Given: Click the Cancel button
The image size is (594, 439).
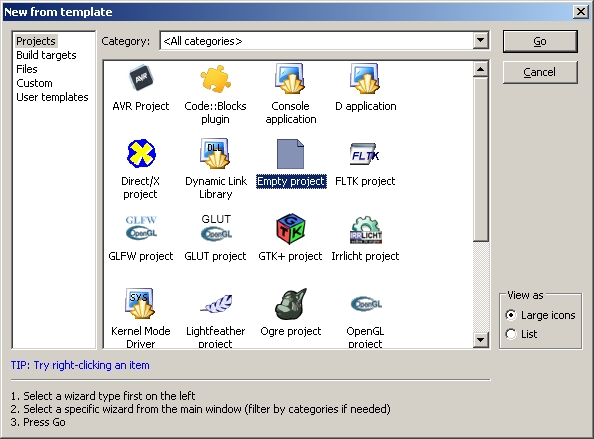Looking at the screenshot, I should (x=540, y=72).
